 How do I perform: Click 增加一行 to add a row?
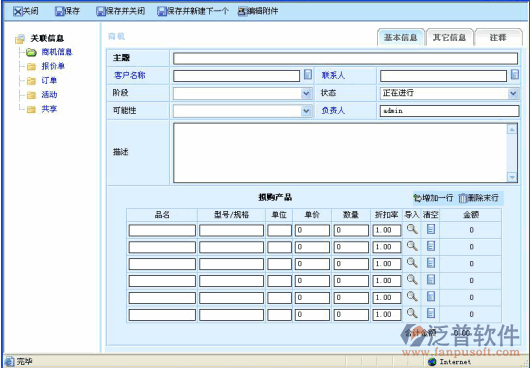point(433,198)
